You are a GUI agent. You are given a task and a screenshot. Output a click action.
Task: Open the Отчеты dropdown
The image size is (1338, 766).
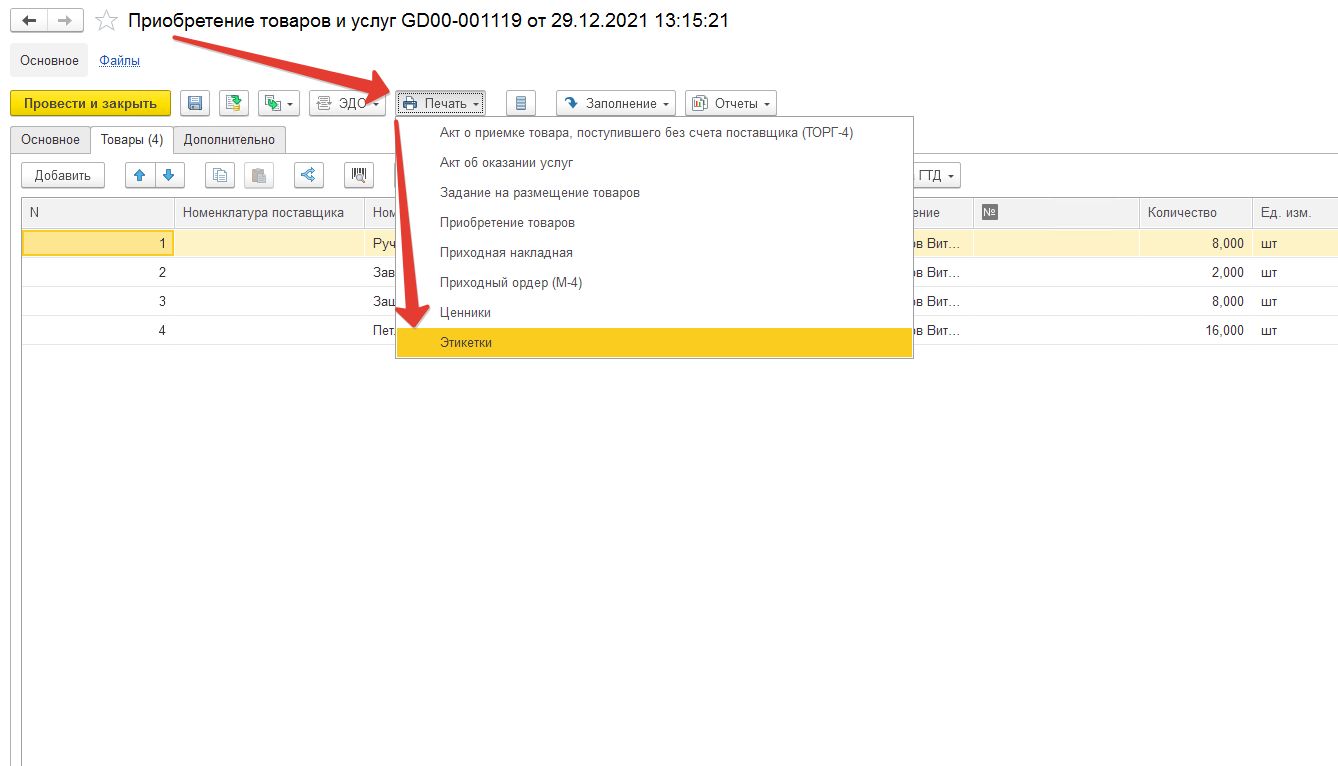(x=731, y=103)
